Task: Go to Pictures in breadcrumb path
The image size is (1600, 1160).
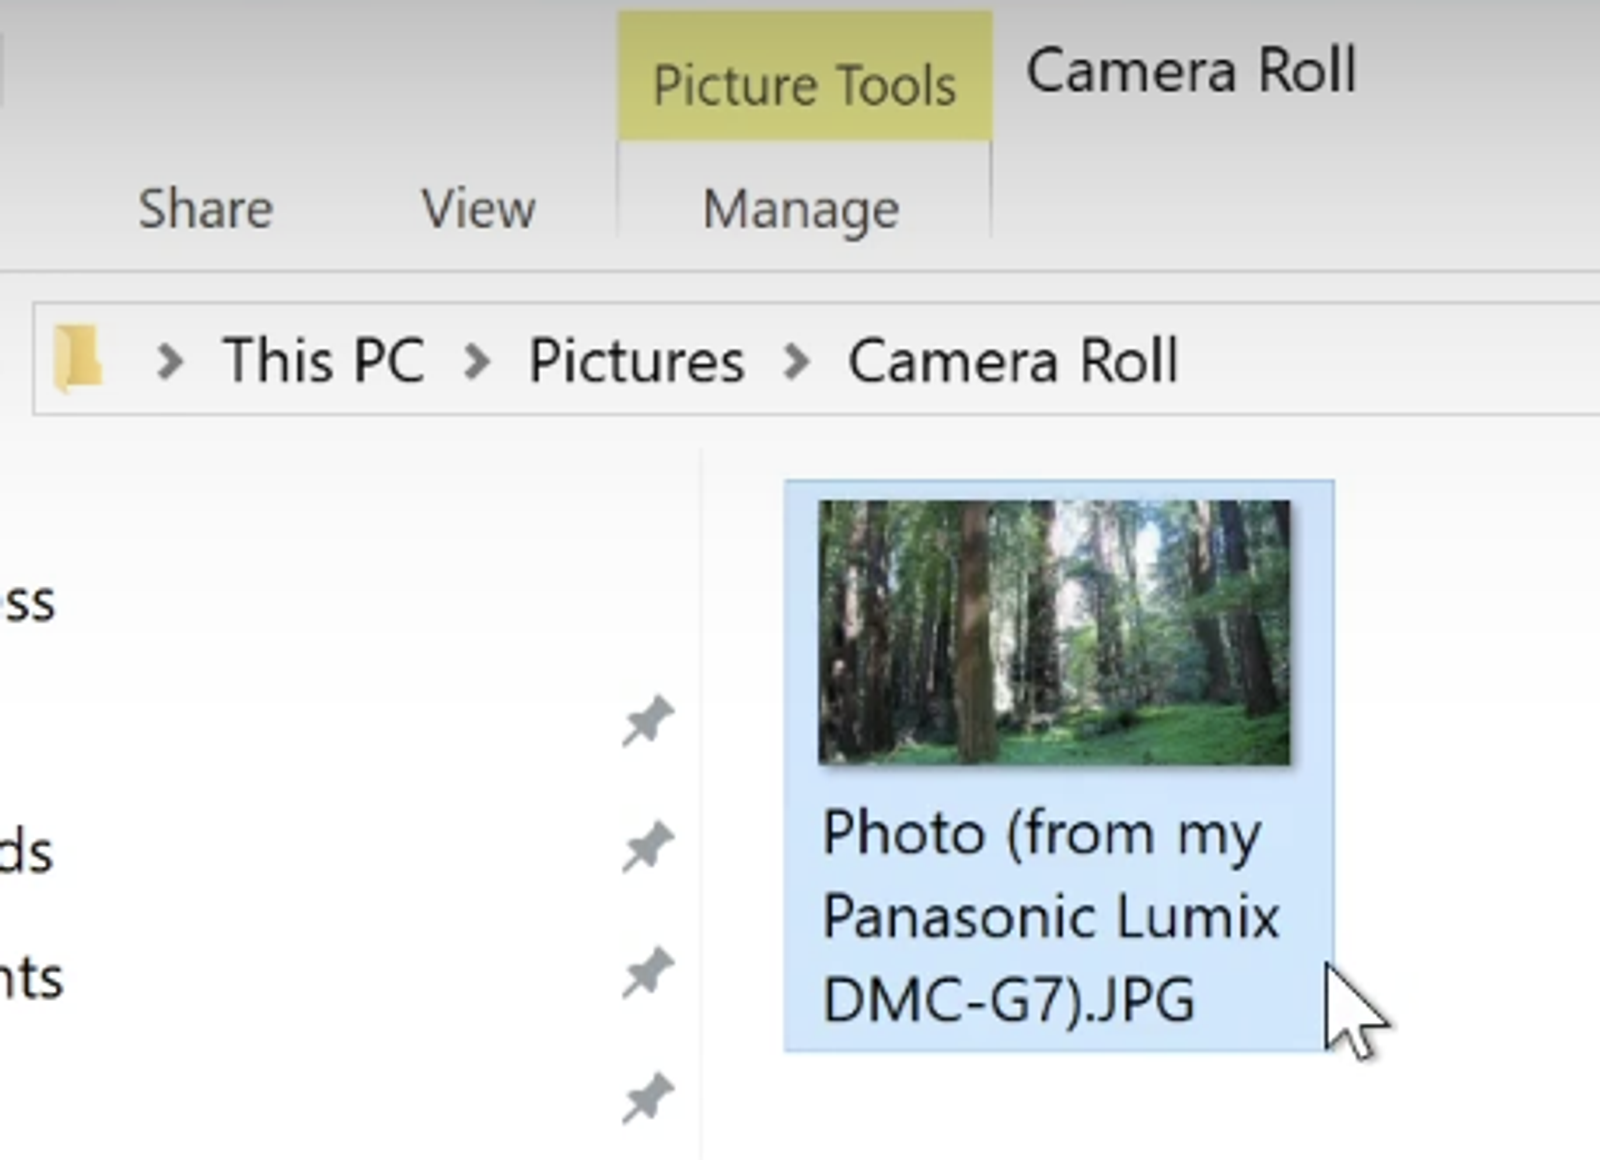Action: (636, 360)
